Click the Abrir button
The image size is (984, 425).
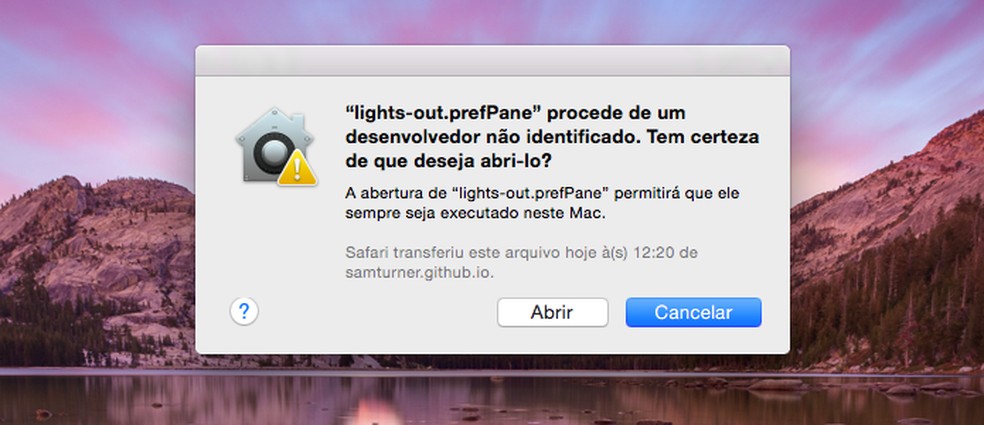click(x=552, y=312)
